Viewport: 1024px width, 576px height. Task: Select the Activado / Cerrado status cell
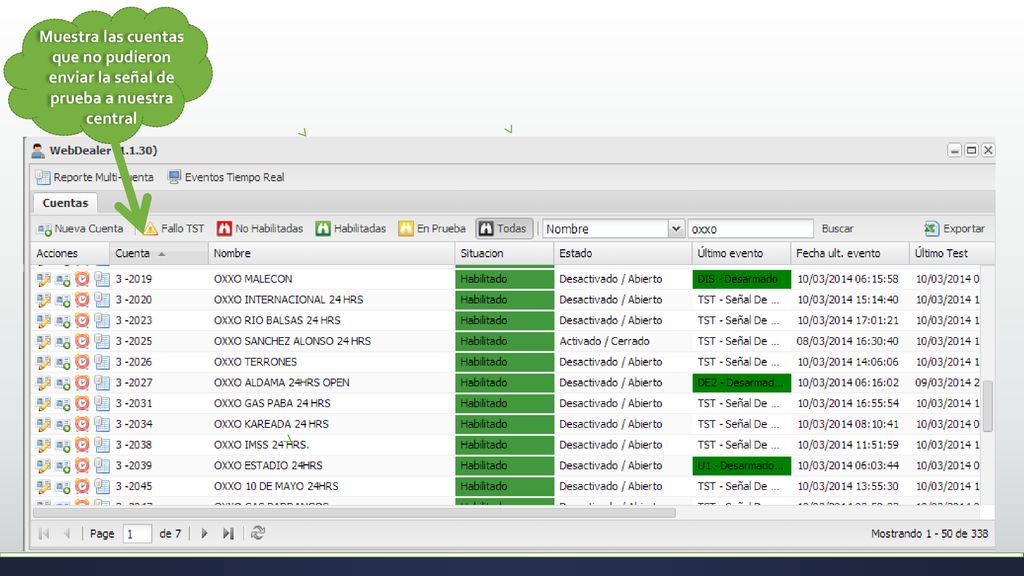622,341
